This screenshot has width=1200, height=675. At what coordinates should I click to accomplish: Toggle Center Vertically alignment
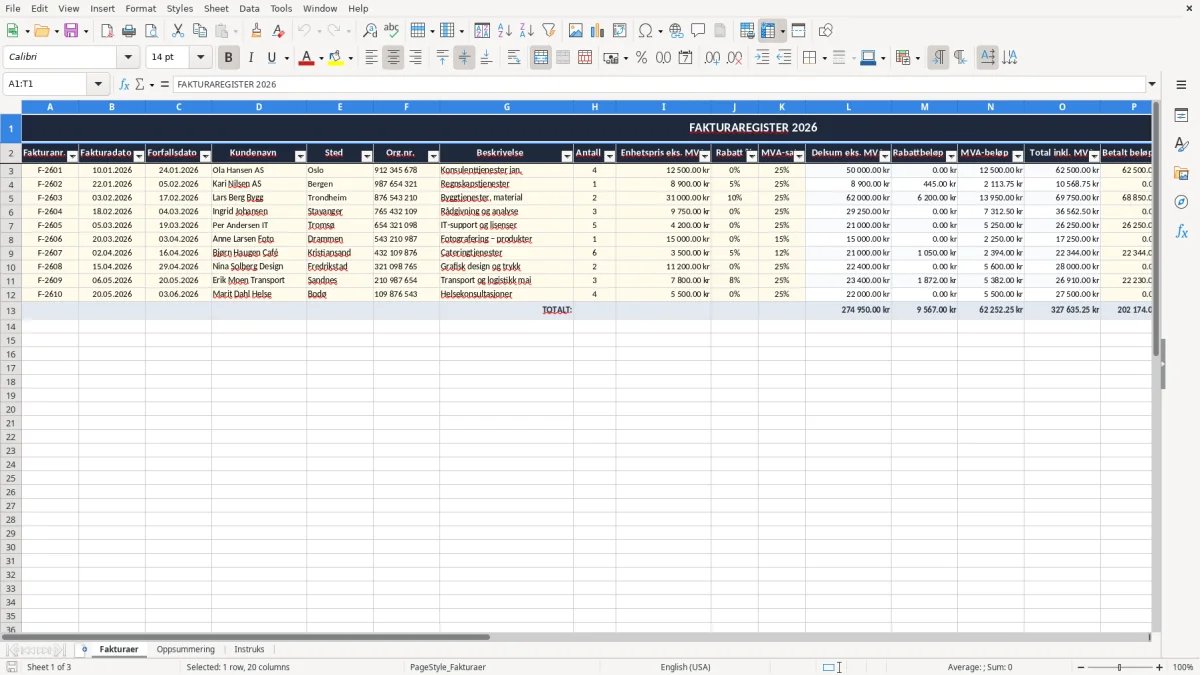464,58
